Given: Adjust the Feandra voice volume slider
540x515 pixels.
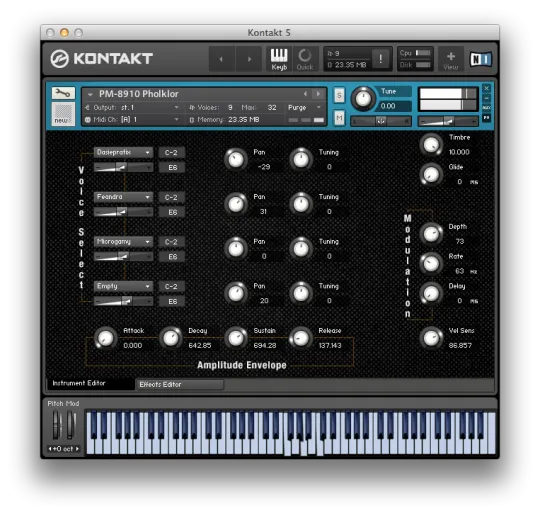Looking at the screenshot, I should tap(123, 212).
